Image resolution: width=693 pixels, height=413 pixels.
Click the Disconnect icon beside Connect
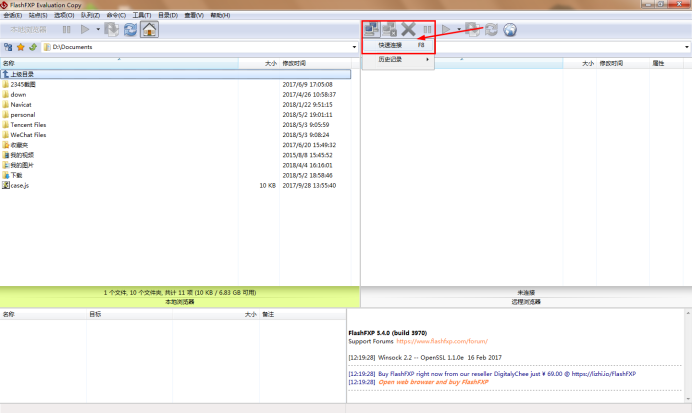(389, 30)
